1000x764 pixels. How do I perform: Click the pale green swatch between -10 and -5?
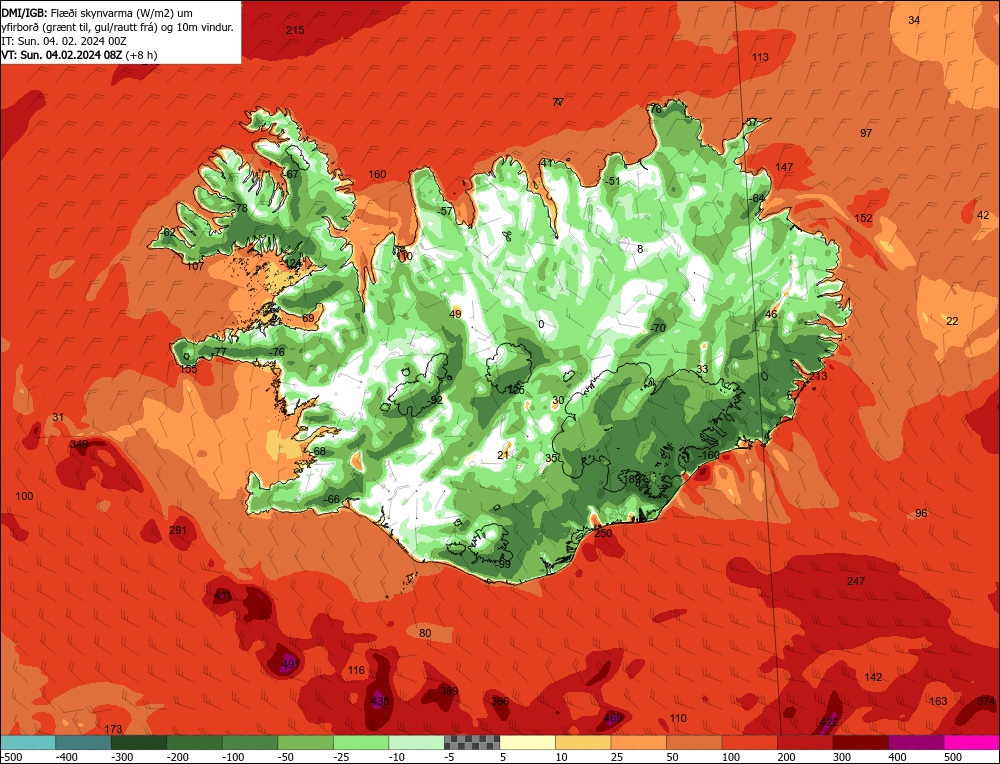click(416, 742)
